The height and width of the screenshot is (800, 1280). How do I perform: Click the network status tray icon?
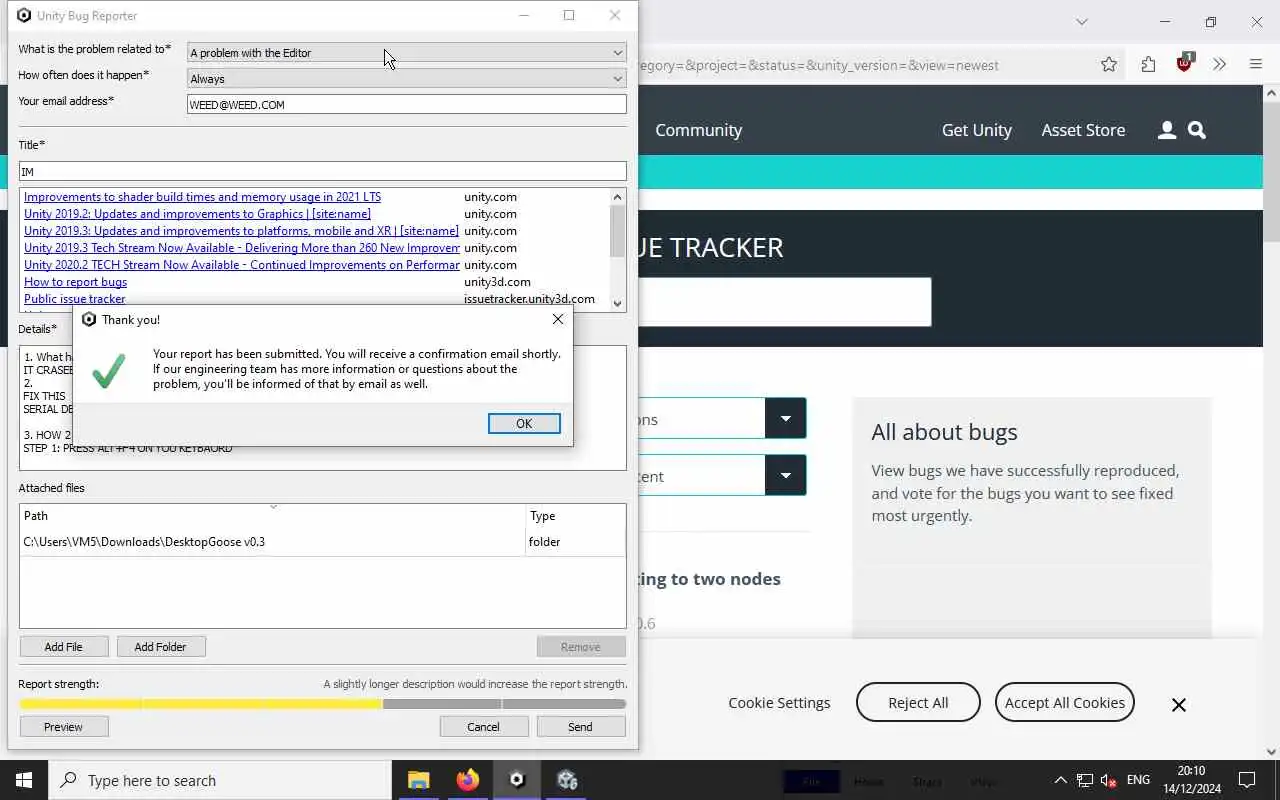pos(1084,780)
